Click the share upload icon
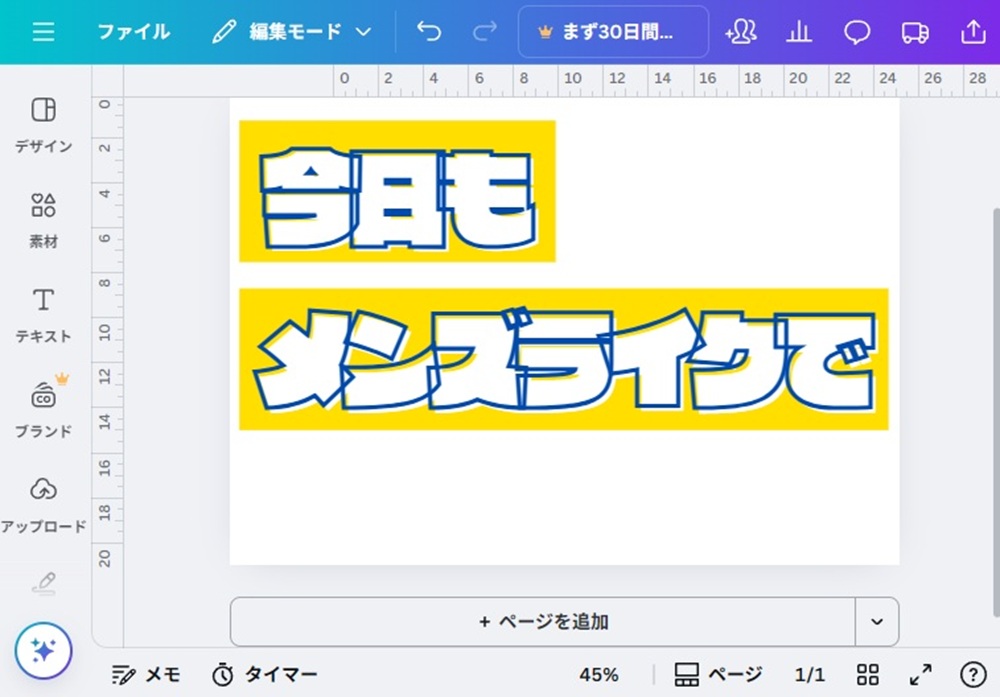The width and height of the screenshot is (1000, 697). 972,32
